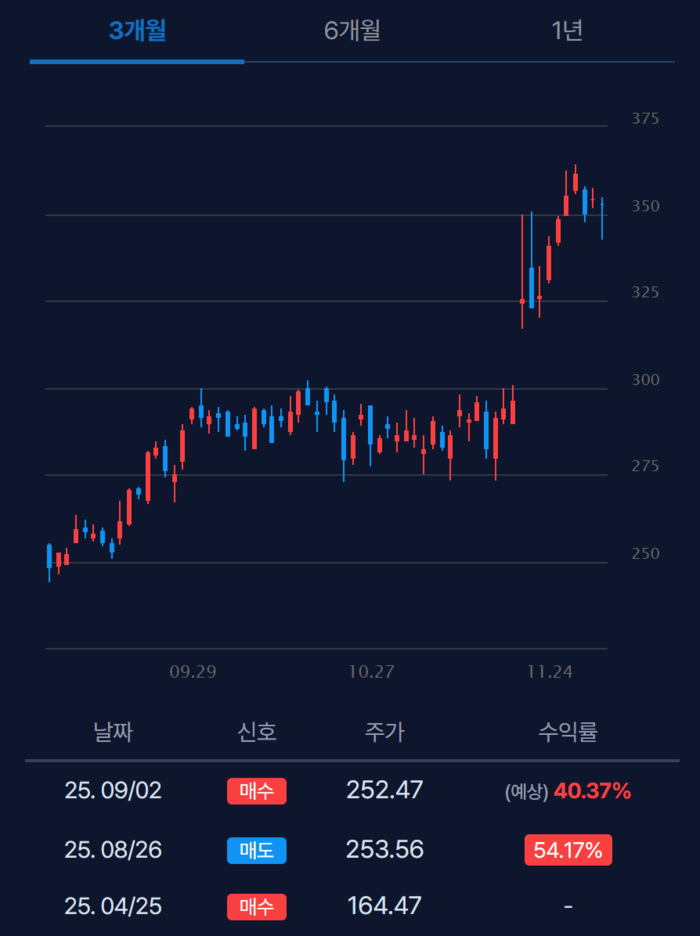Click the 10.27 date axis label
The image size is (700, 936).
[x=371, y=672]
